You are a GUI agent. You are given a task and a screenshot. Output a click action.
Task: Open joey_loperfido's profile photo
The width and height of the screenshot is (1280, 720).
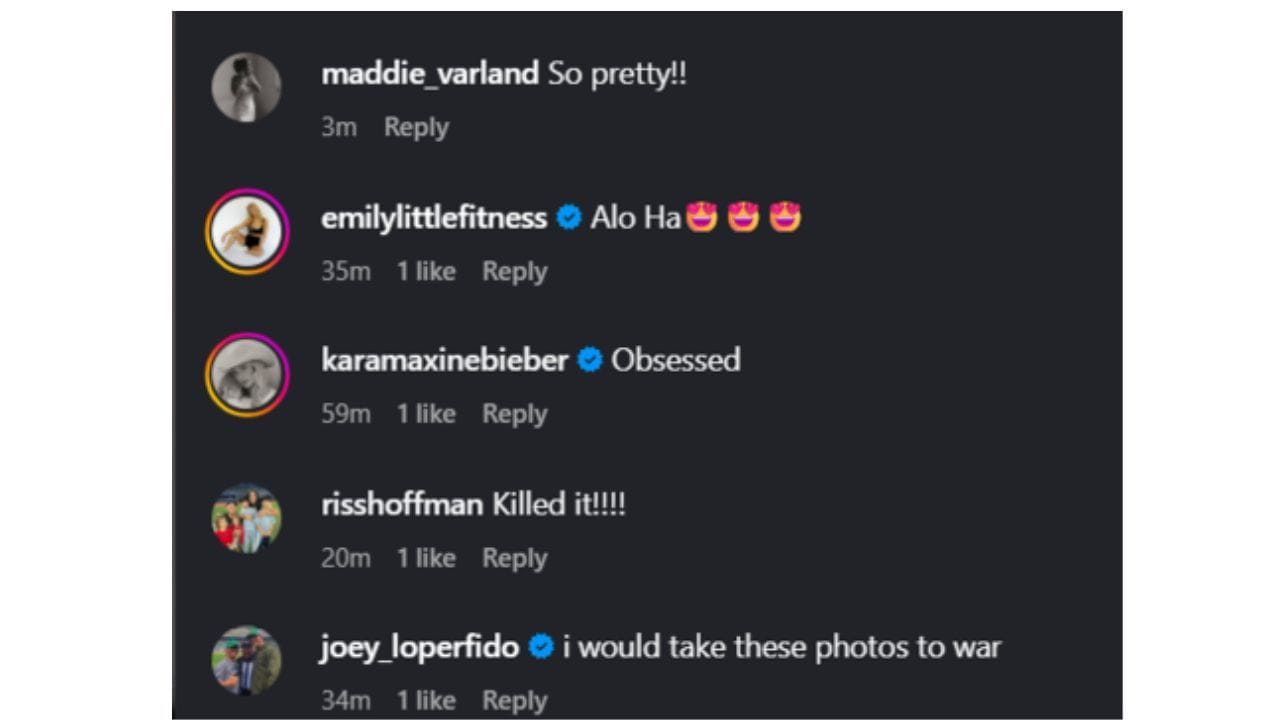coord(246,660)
